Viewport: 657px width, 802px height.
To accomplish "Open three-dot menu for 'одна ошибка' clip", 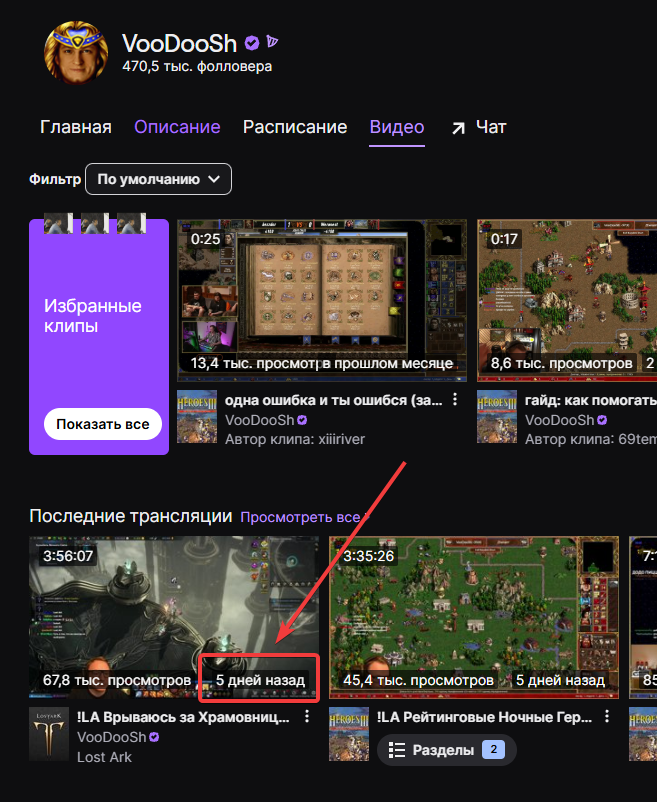I will point(455,399).
